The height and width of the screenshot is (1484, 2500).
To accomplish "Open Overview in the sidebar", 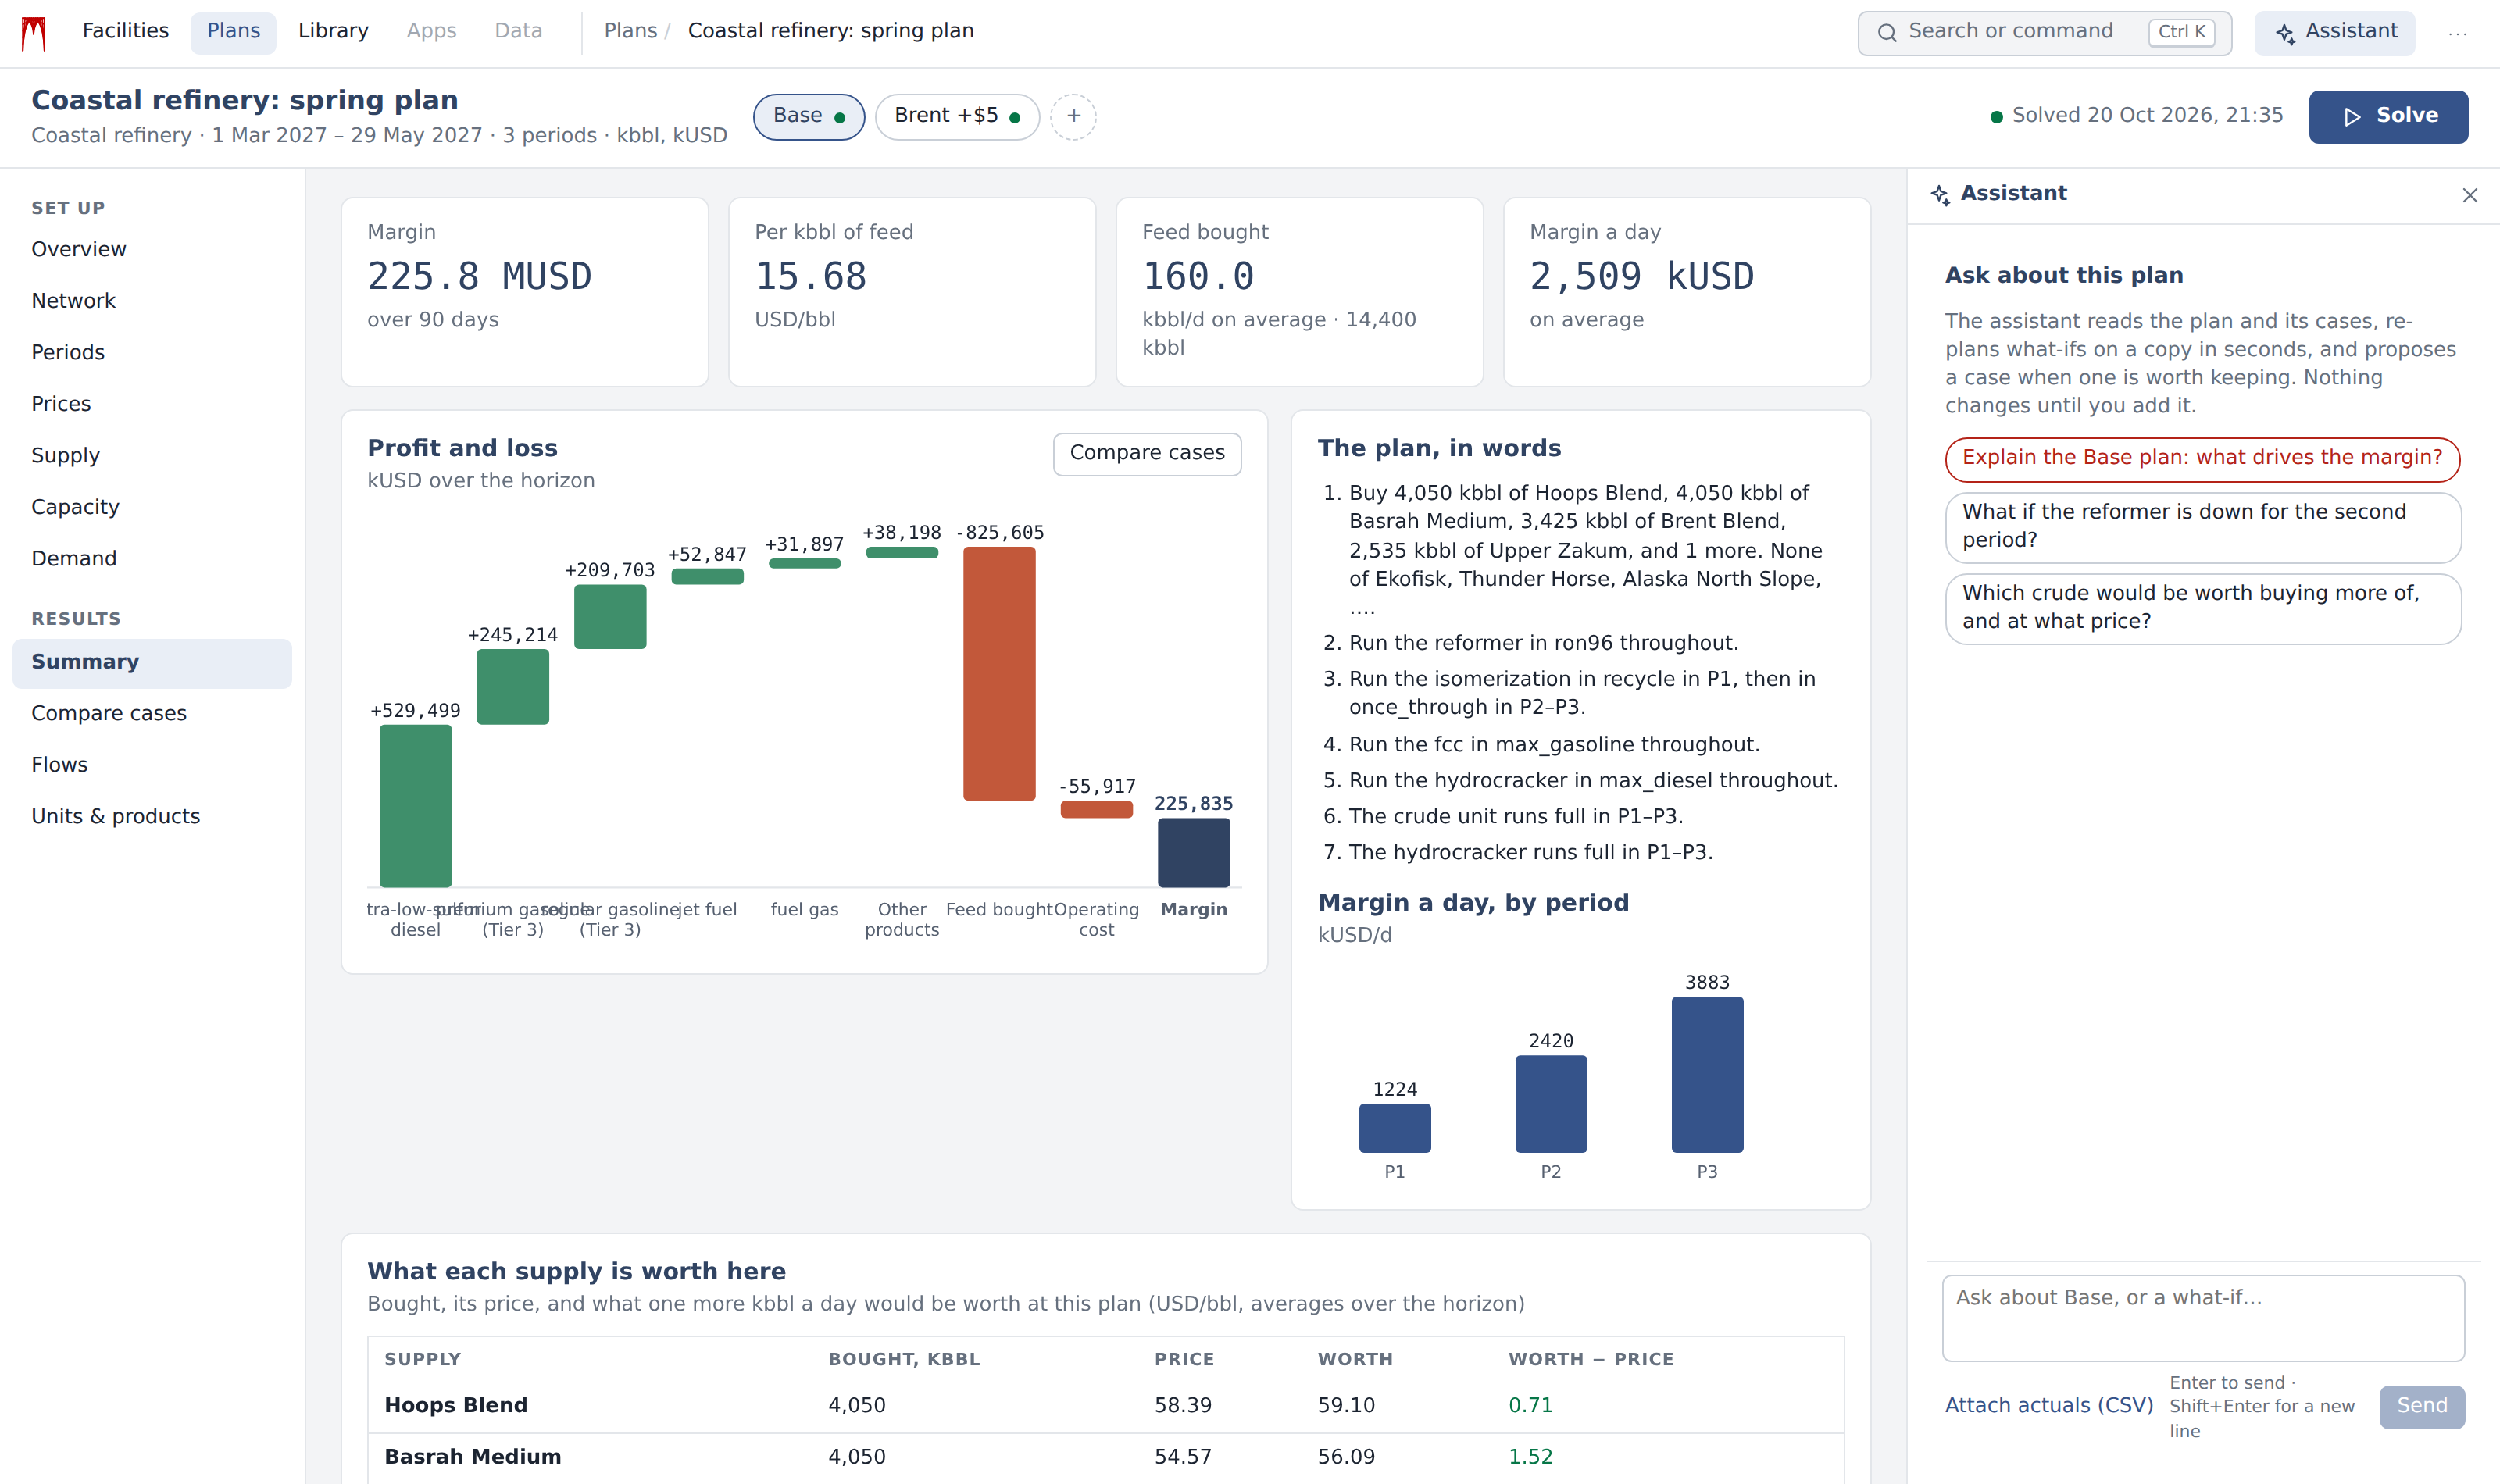I will coord(152,249).
